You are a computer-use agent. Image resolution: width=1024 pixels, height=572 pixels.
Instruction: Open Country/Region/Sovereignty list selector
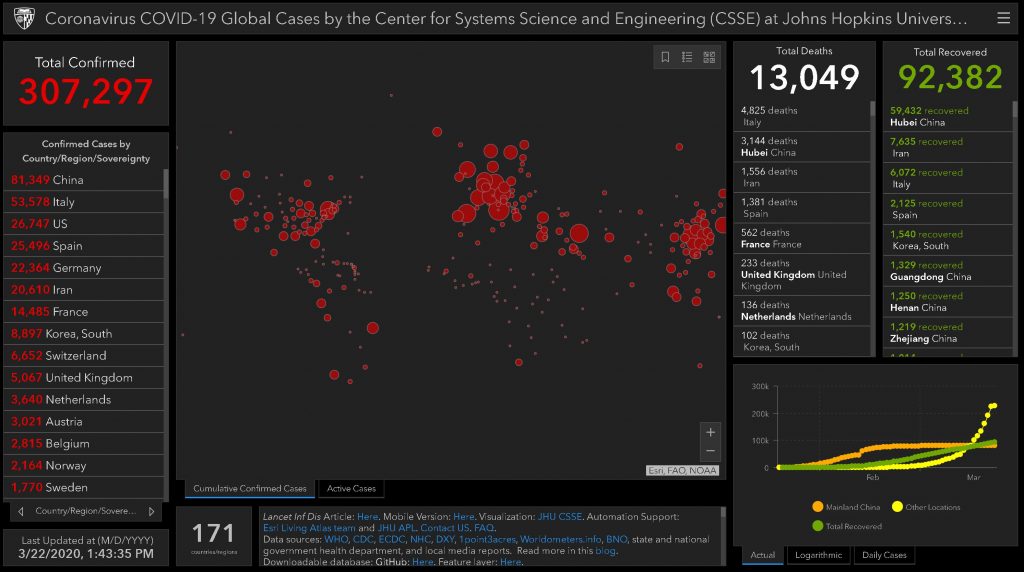[86, 511]
